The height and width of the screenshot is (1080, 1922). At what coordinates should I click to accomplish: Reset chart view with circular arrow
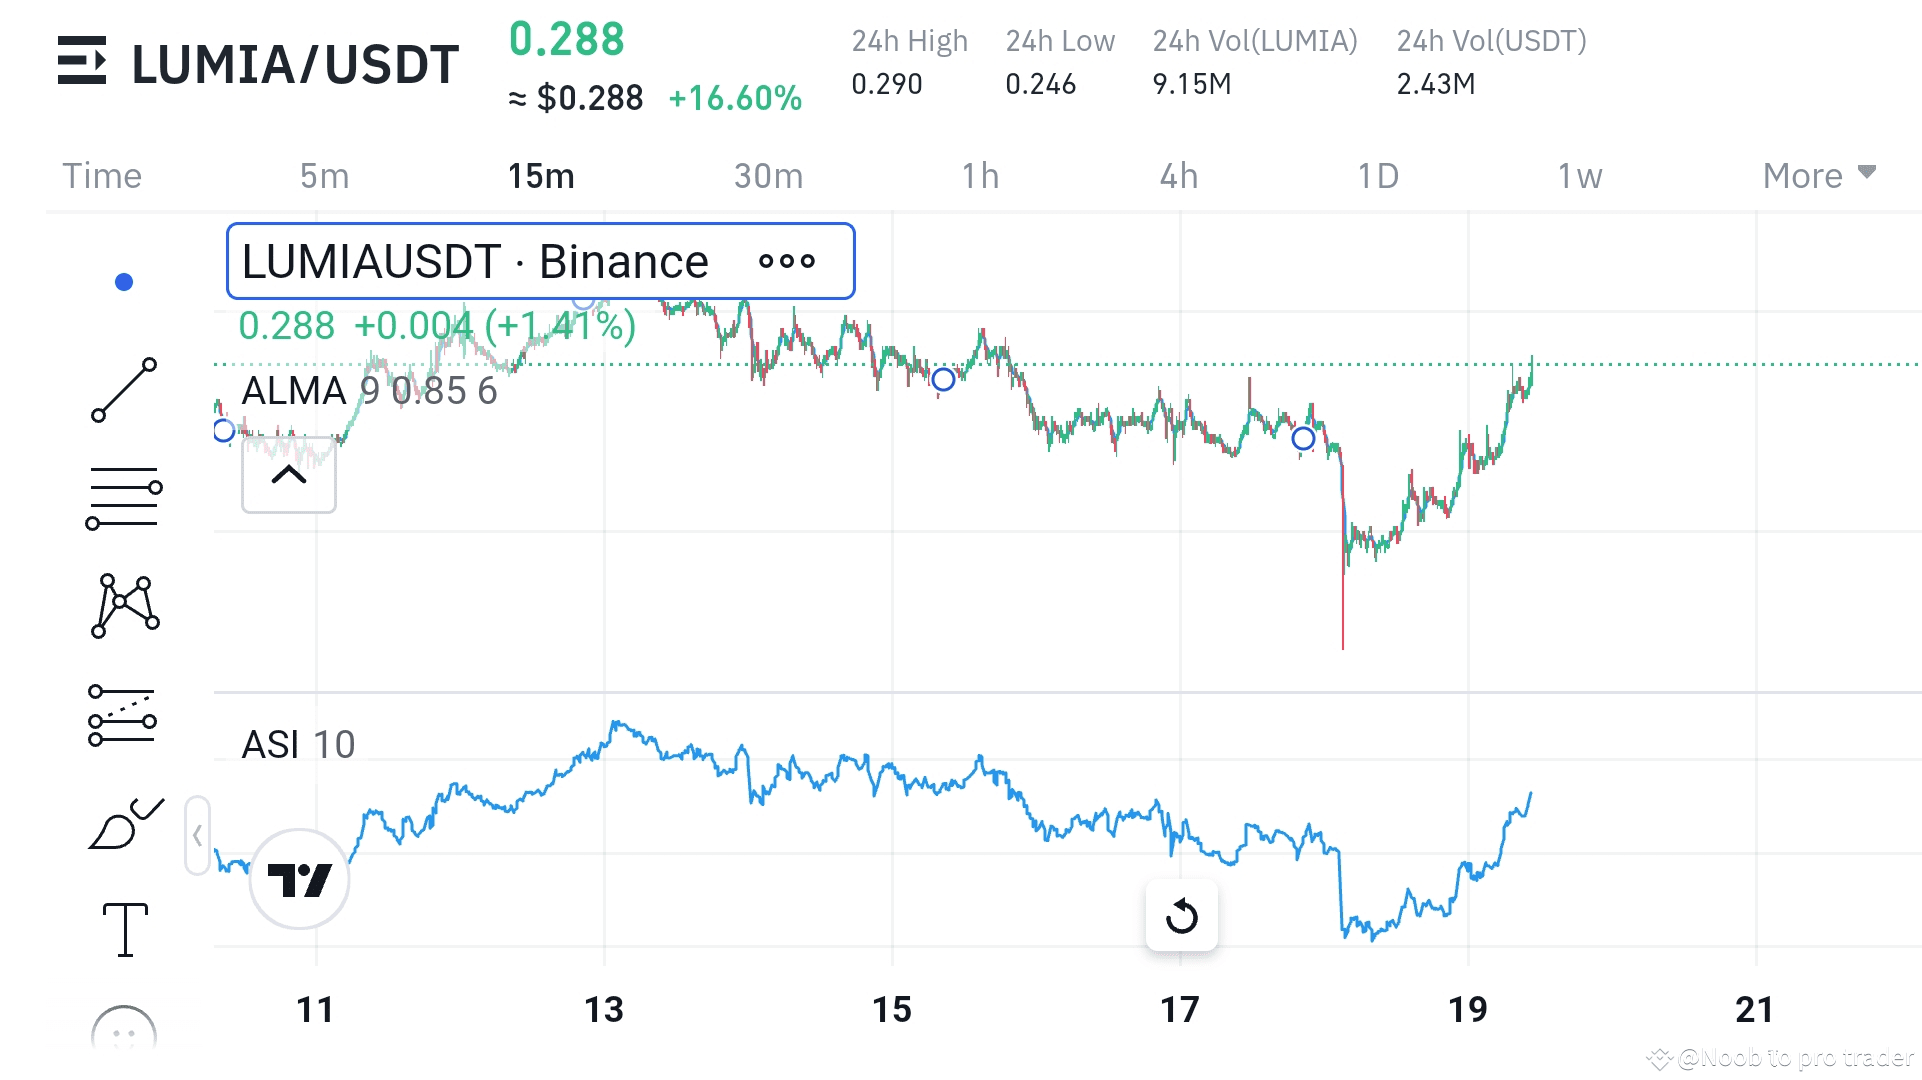(1181, 915)
